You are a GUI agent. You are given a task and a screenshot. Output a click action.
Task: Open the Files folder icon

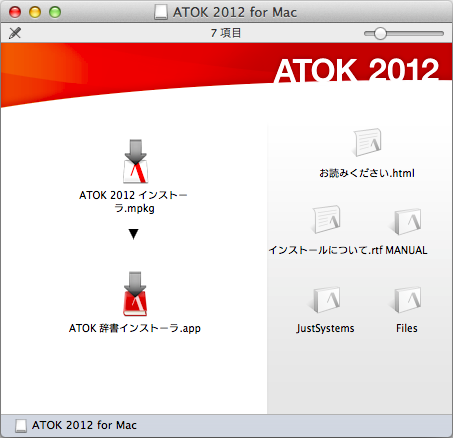pos(407,299)
